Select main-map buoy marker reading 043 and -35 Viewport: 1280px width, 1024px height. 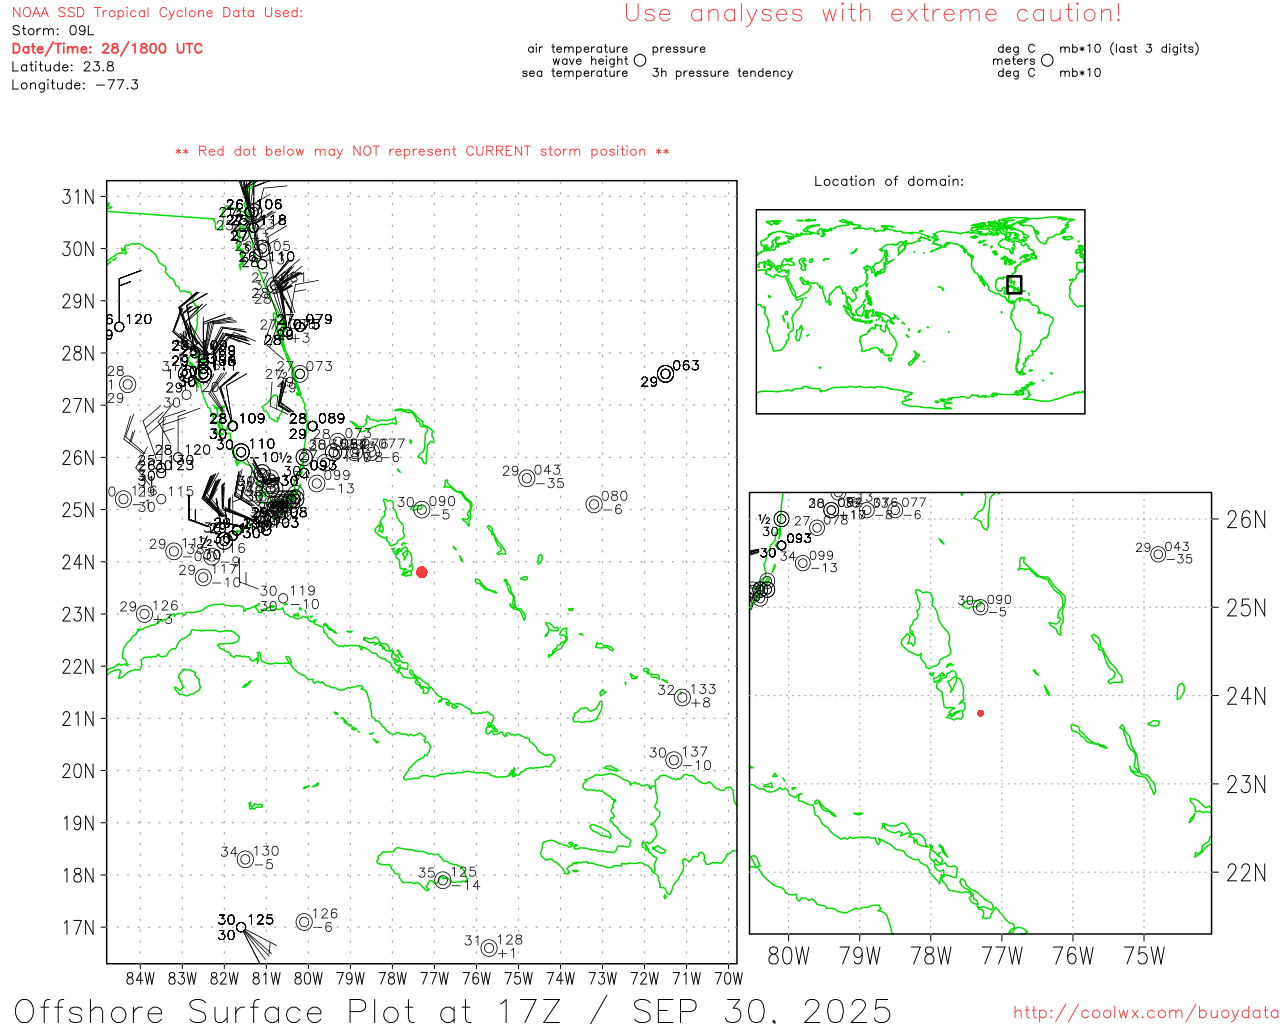[x=527, y=478]
